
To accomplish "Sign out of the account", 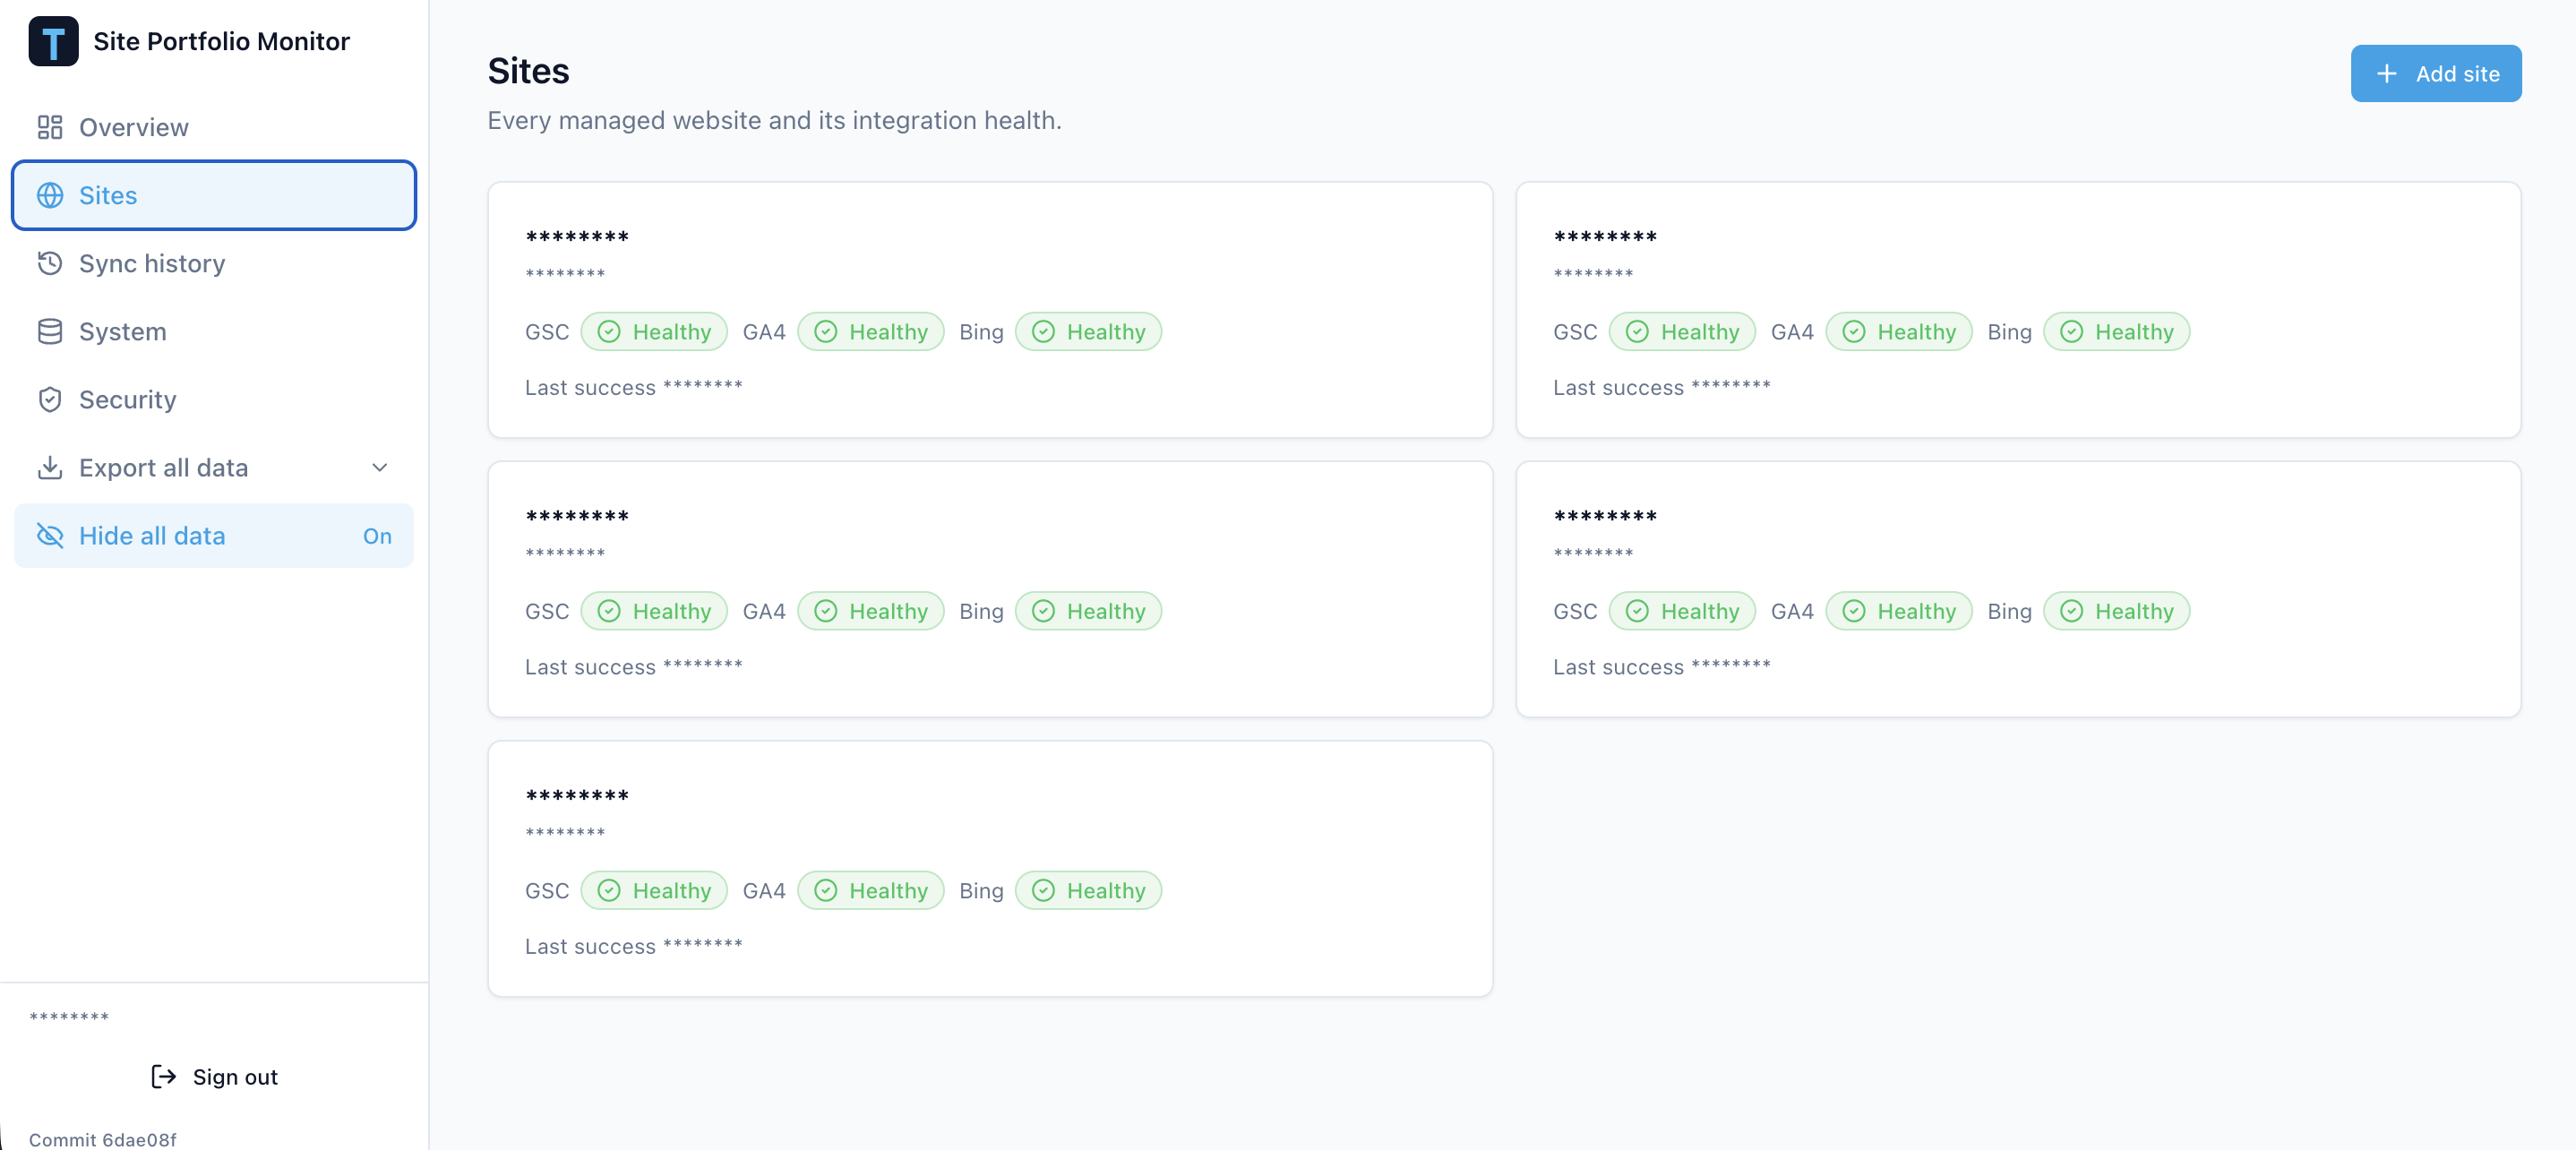I will pos(214,1076).
